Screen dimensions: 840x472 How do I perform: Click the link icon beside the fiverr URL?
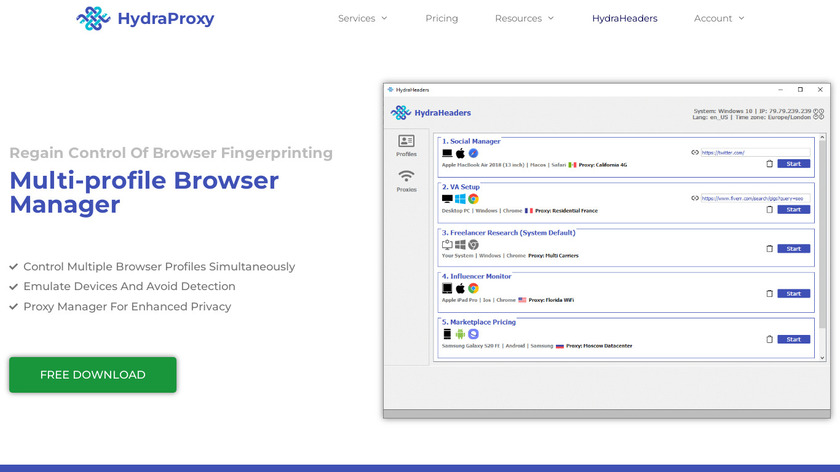[x=695, y=198]
